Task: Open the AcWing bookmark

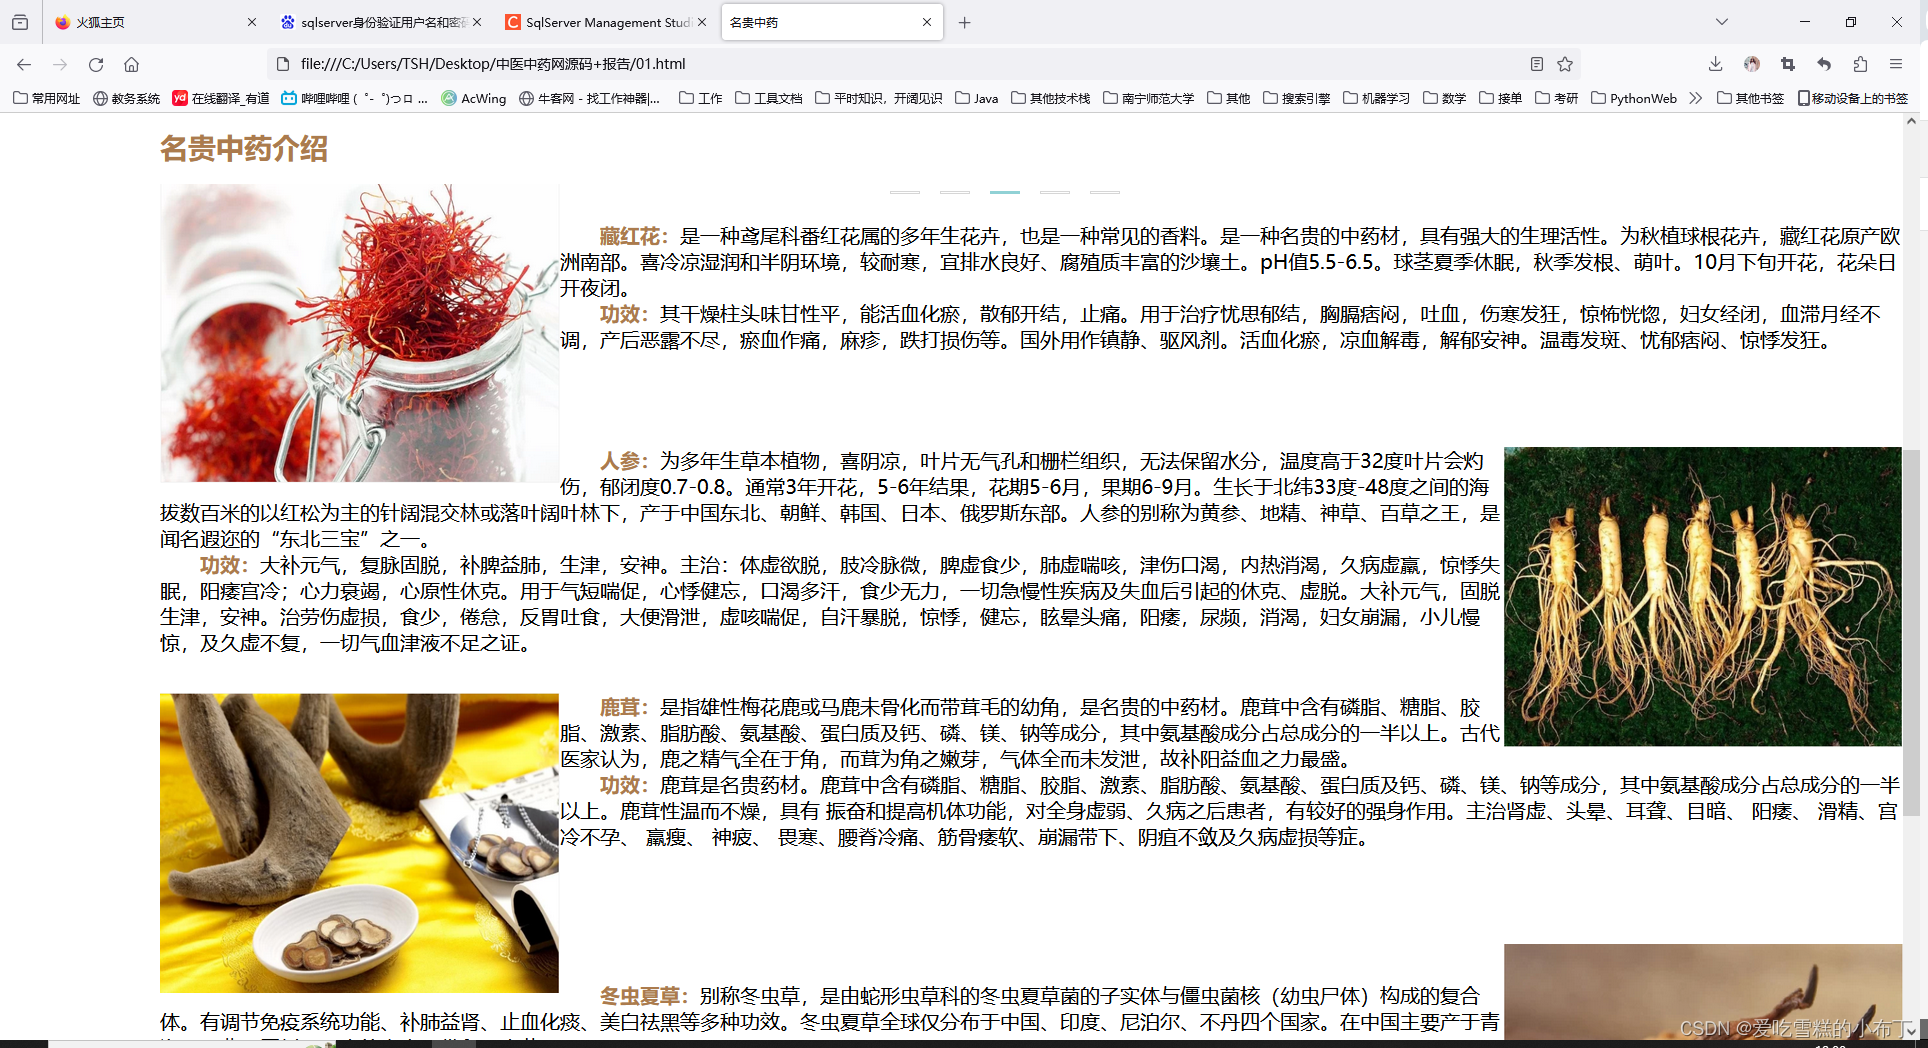Action: click(x=473, y=98)
